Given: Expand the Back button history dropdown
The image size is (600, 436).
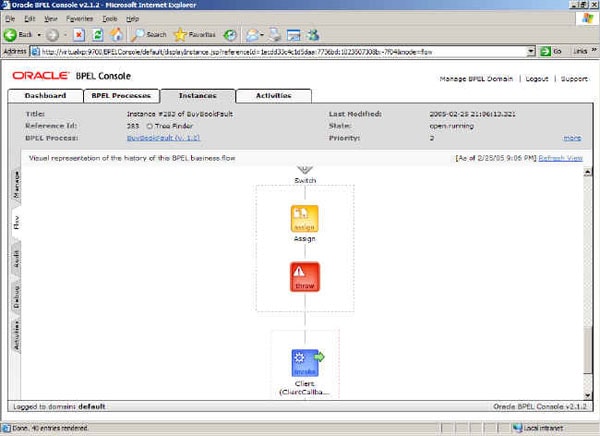Looking at the screenshot, I should (x=39, y=35).
